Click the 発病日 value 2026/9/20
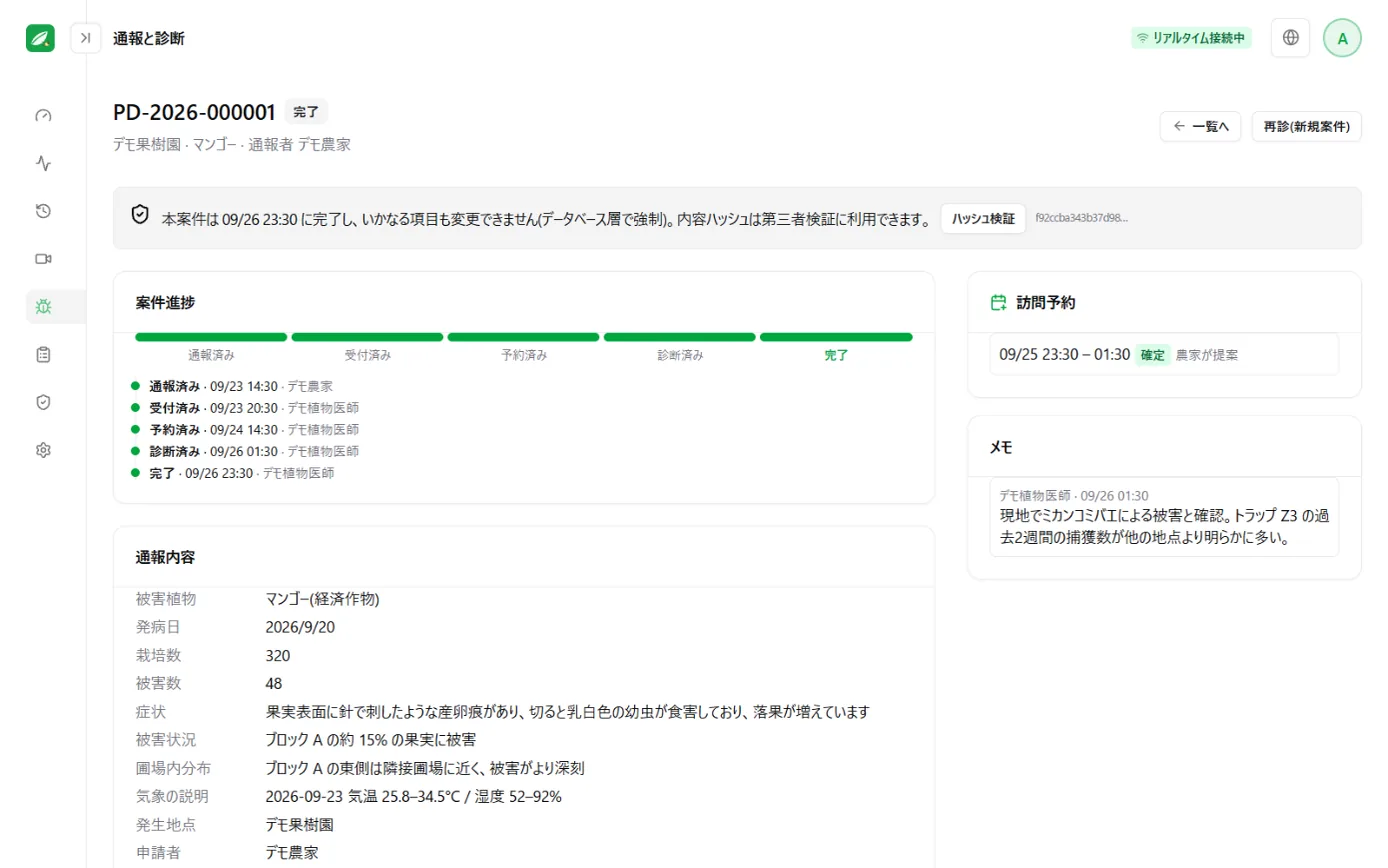Image resolution: width=1388 pixels, height=868 pixels. [x=298, y=627]
